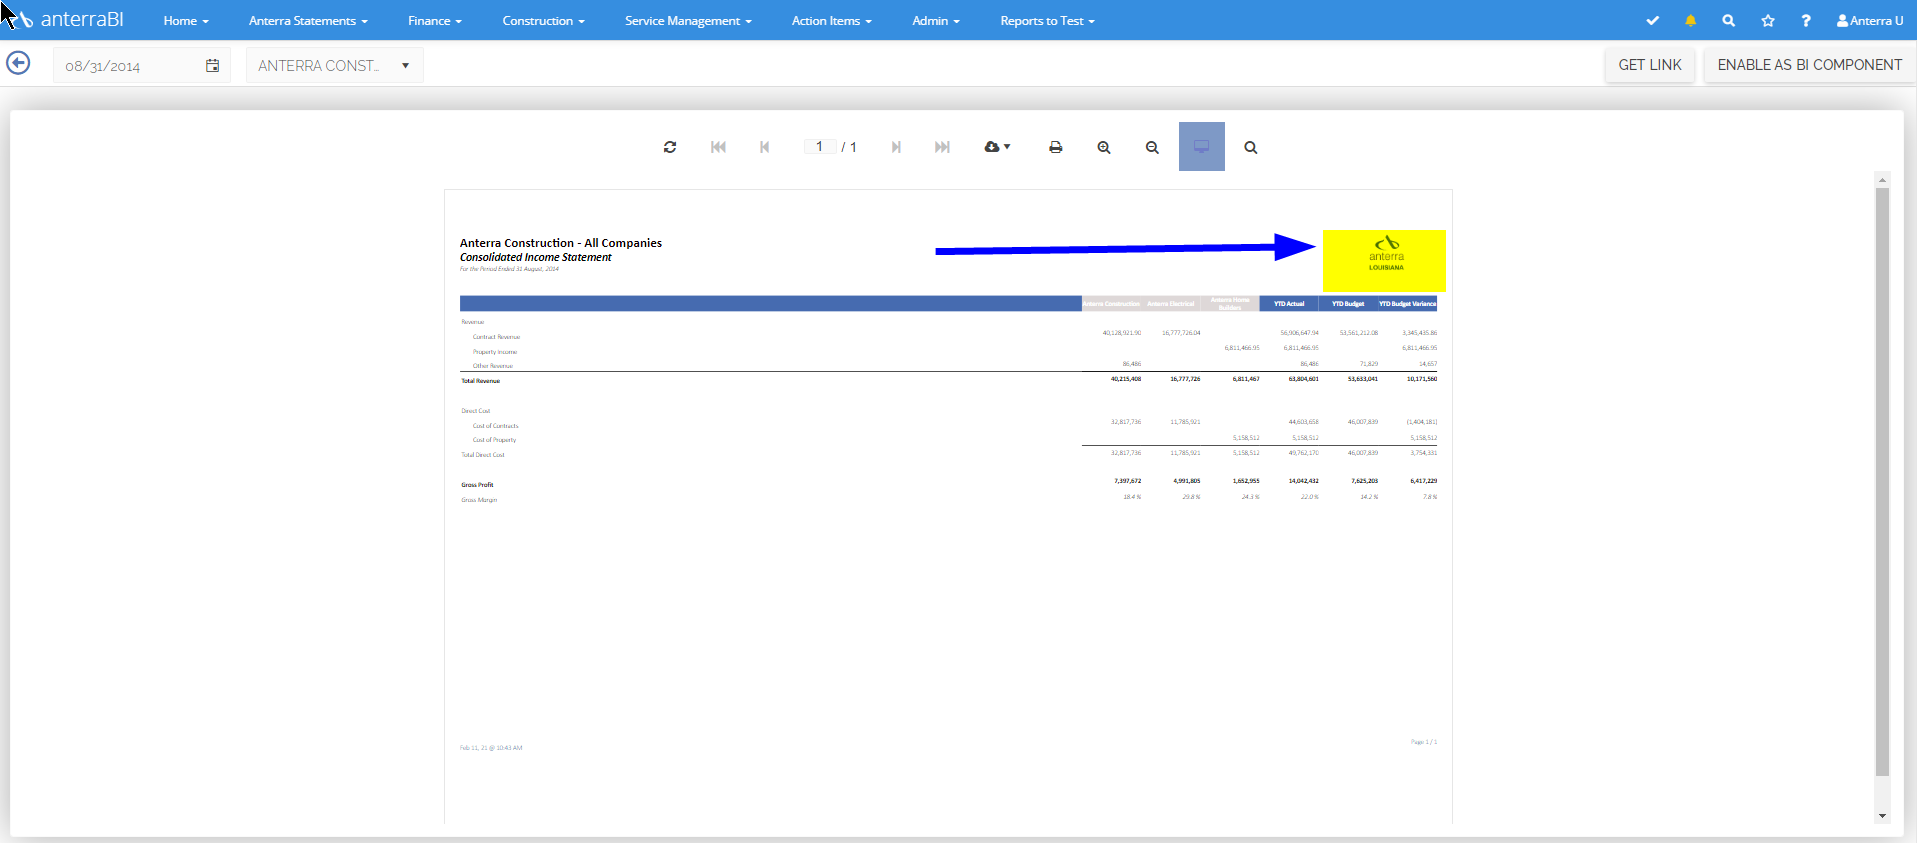Click the GET LINK button
The height and width of the screenshot is (843, 1917).
[x=1650, y=65]
